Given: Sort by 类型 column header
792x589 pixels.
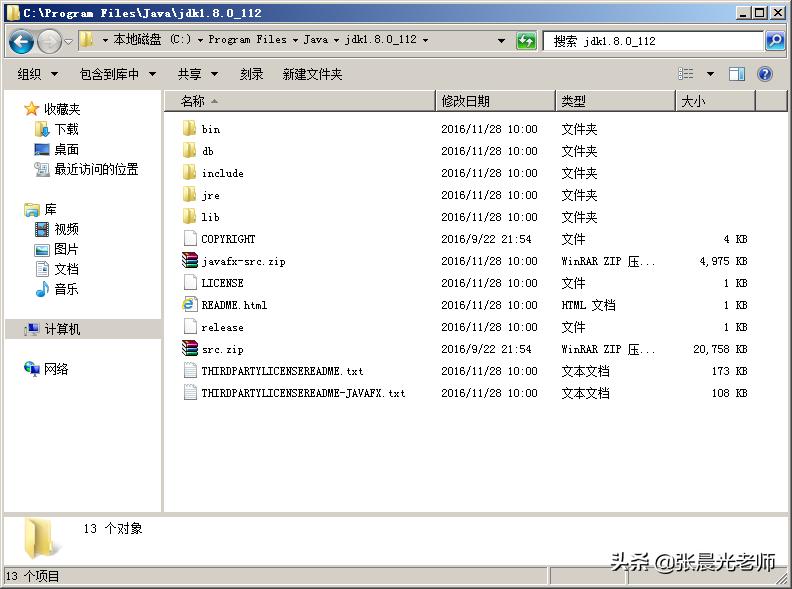Looking at the screenshot, I should coord(615,101).
